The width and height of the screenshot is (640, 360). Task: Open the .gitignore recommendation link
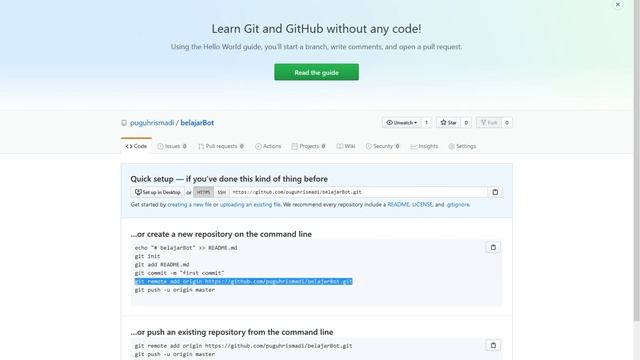point(458,204)
